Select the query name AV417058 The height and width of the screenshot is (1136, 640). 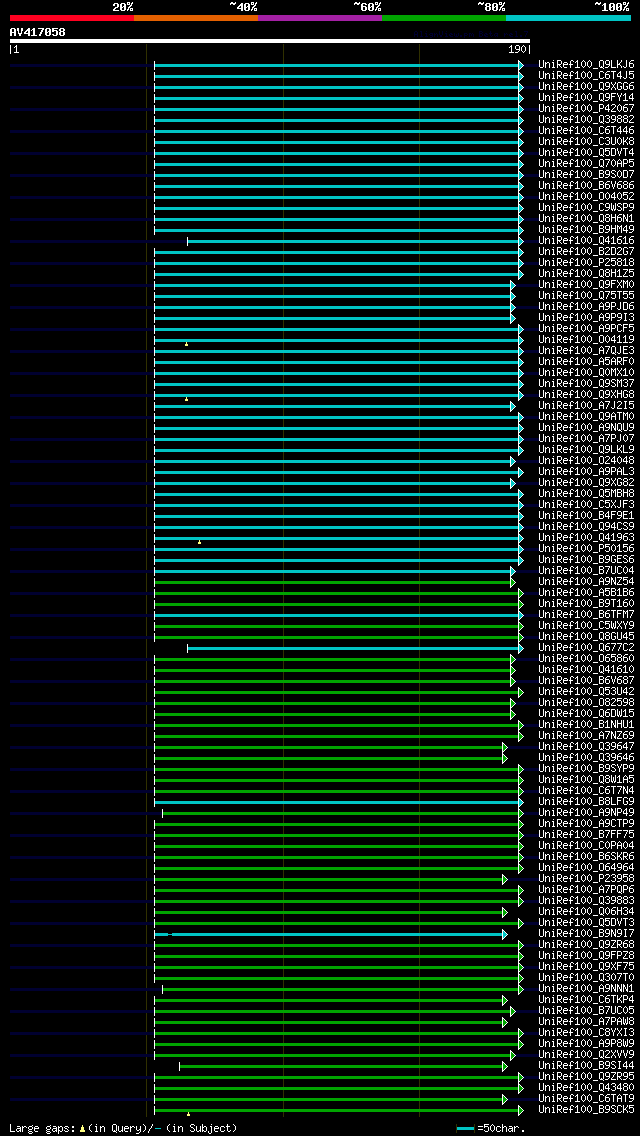click(38, 32)
